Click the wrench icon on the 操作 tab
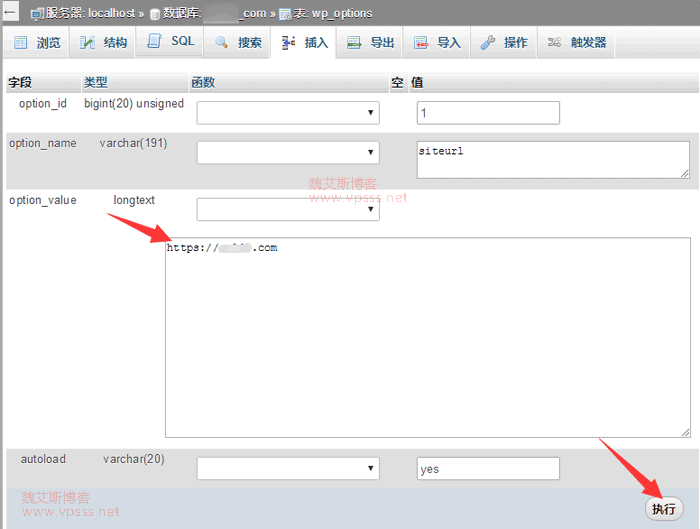 488,43
